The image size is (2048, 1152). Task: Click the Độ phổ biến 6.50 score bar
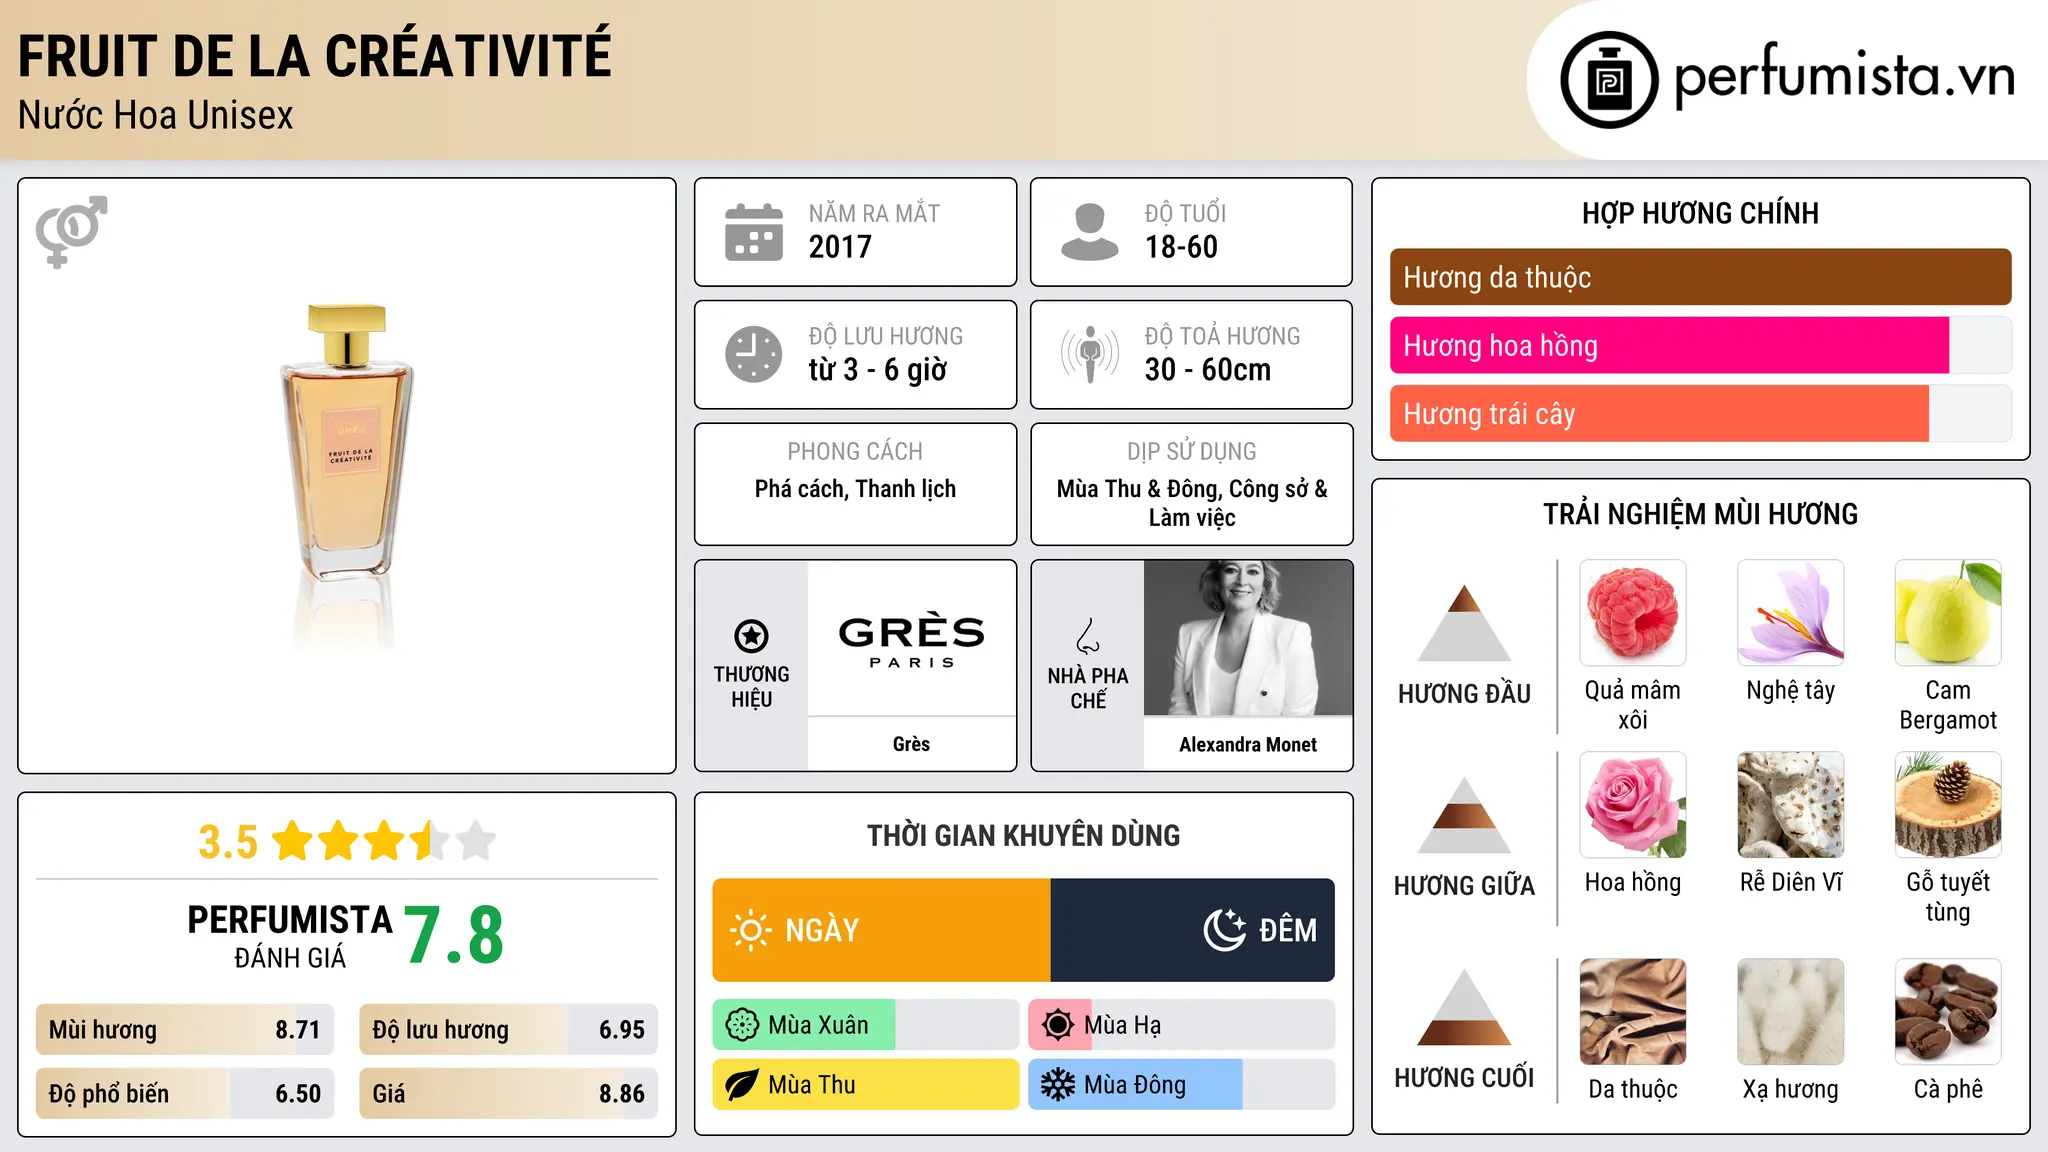click(x=185, y=1093)
